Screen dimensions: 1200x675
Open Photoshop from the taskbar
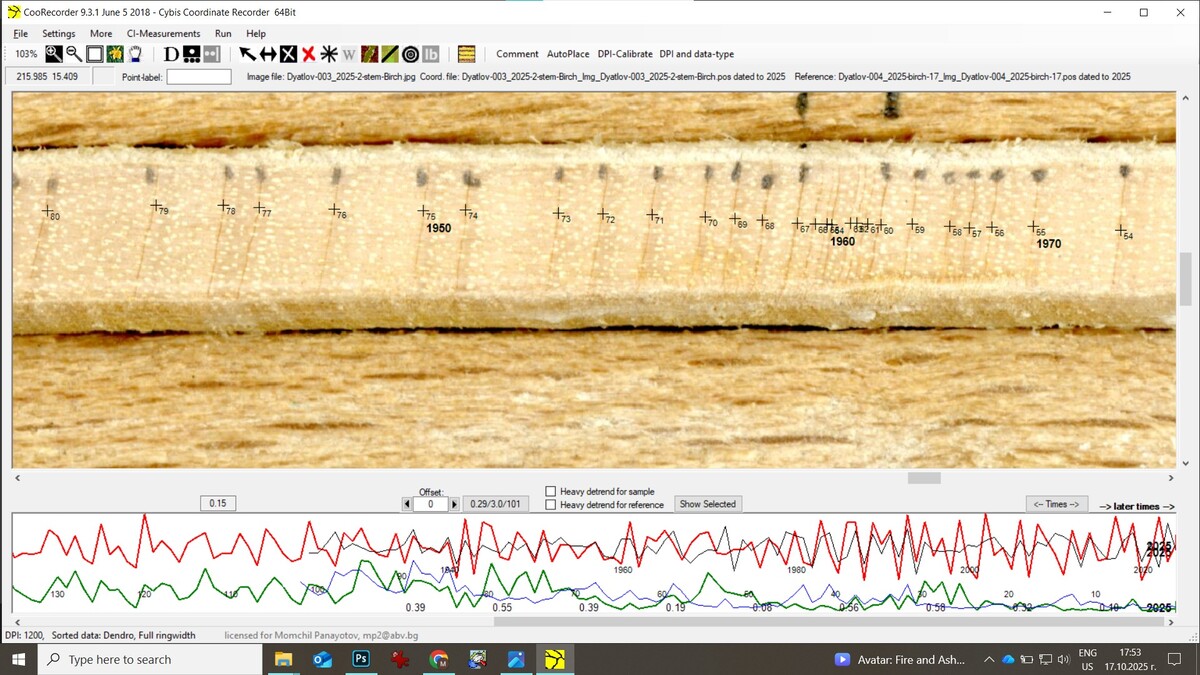click(x=361, y=659)
